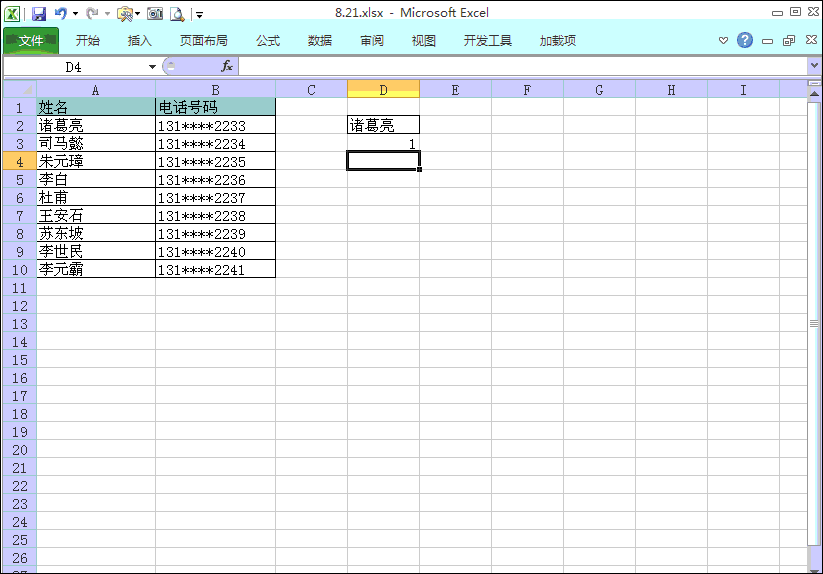Image resolution: width=823 pixels, height=574 pixels.
Task: Select cell containing 朱元璋
Action: [x=96, y=161]
